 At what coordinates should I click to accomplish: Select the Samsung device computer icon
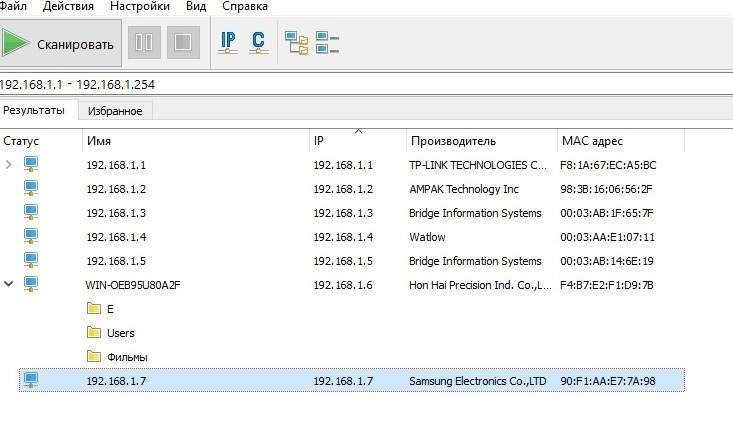point(30,380)
